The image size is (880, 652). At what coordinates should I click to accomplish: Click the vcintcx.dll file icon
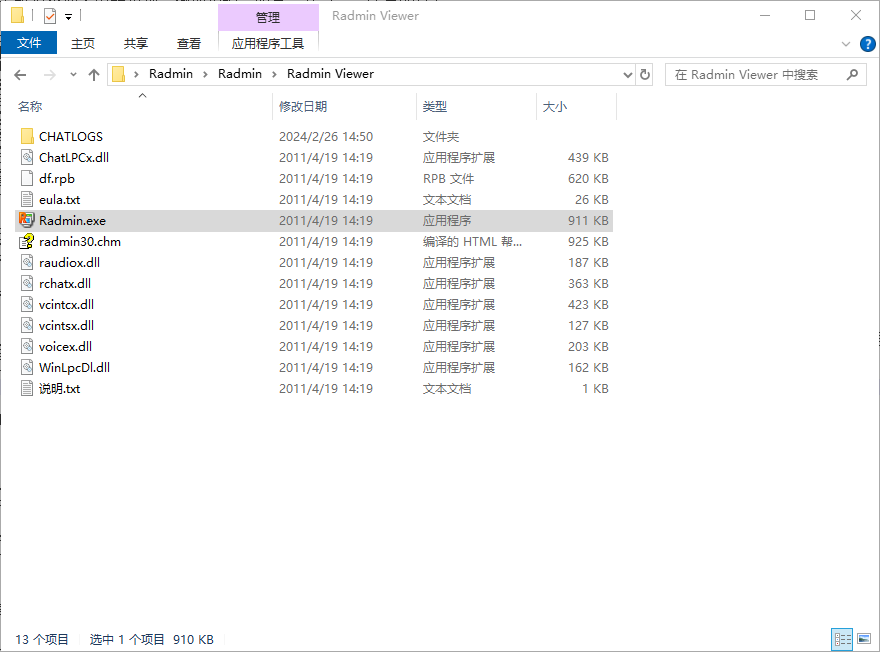click(x=26, y=305)
